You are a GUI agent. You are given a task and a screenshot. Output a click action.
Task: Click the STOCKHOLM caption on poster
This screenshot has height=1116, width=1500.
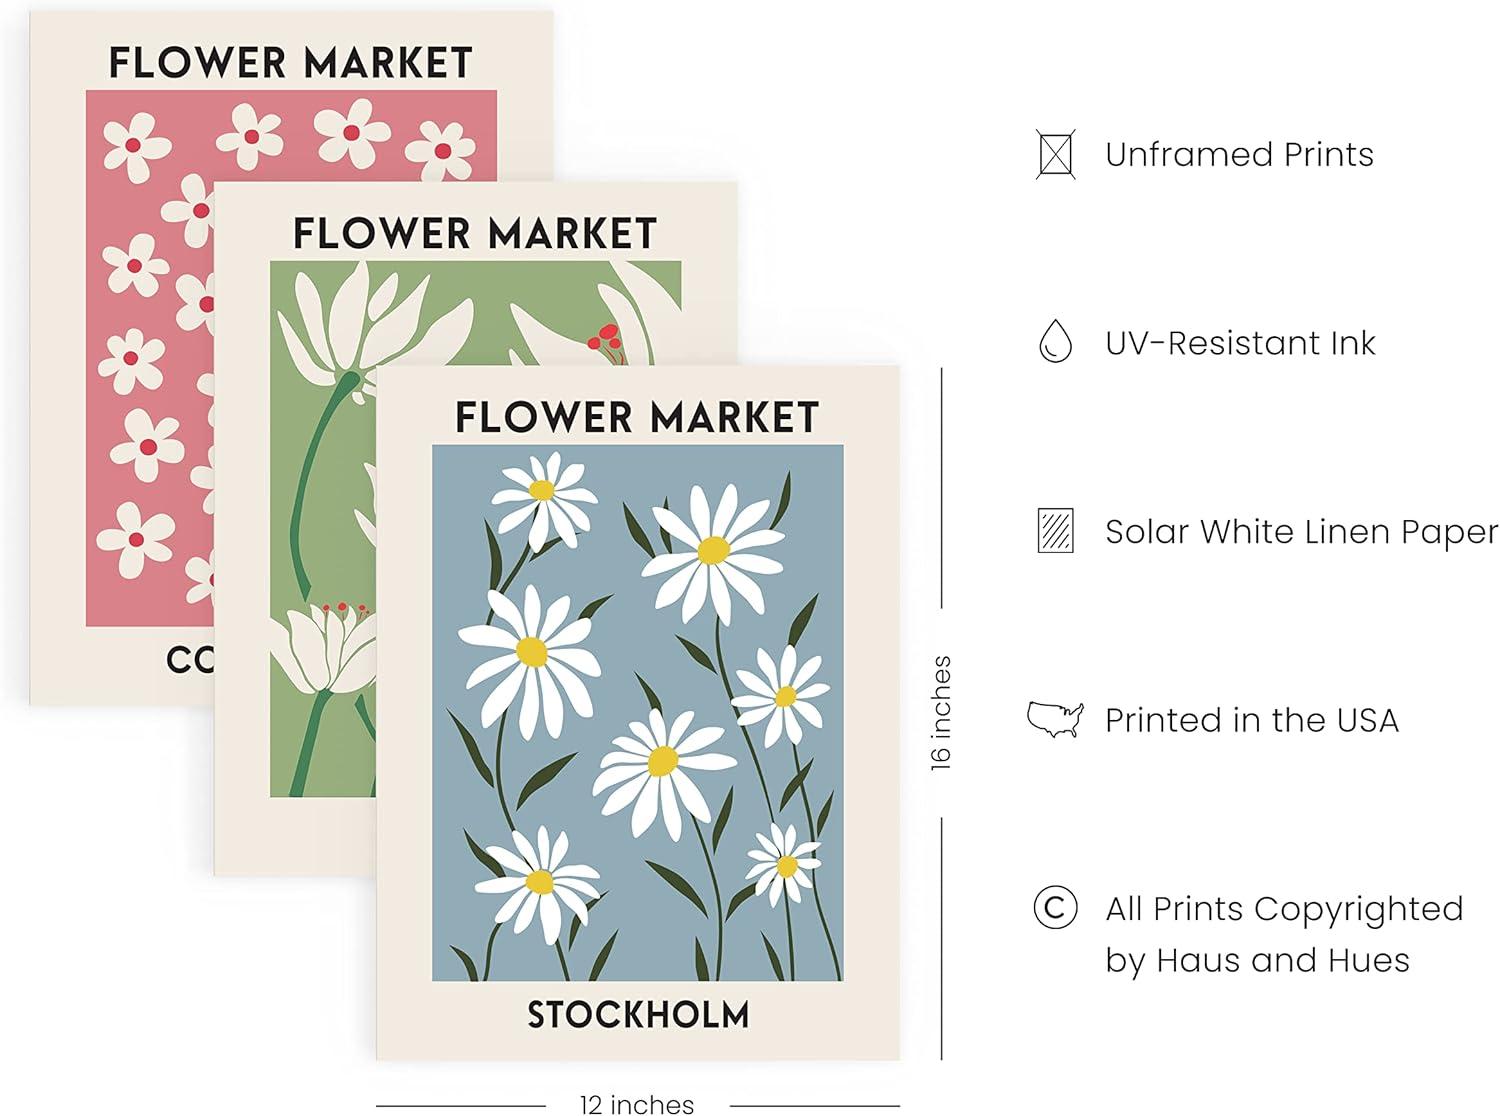click(638, 1014)
